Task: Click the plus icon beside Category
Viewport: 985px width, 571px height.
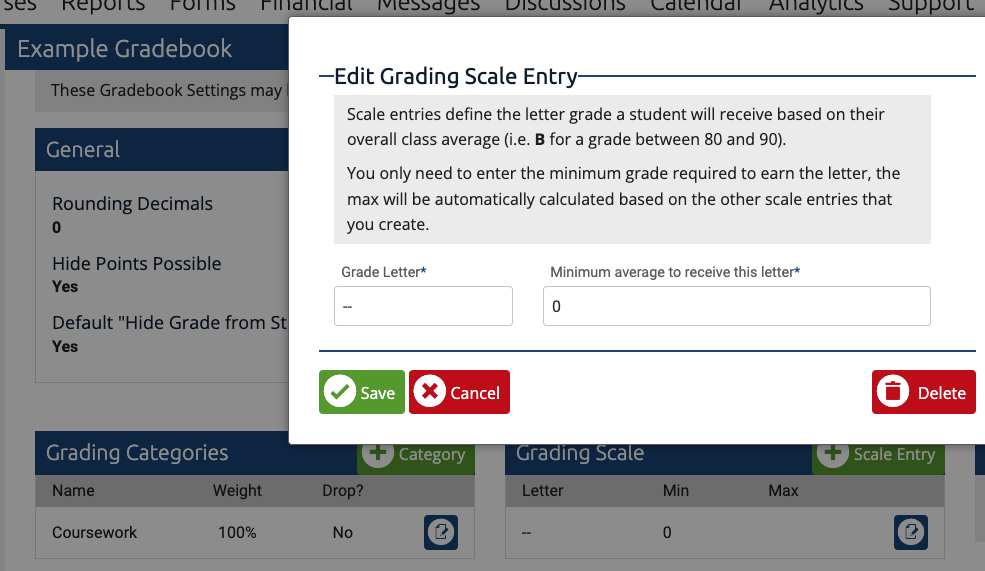Action: pyautogui.click(x=378, y=453)
